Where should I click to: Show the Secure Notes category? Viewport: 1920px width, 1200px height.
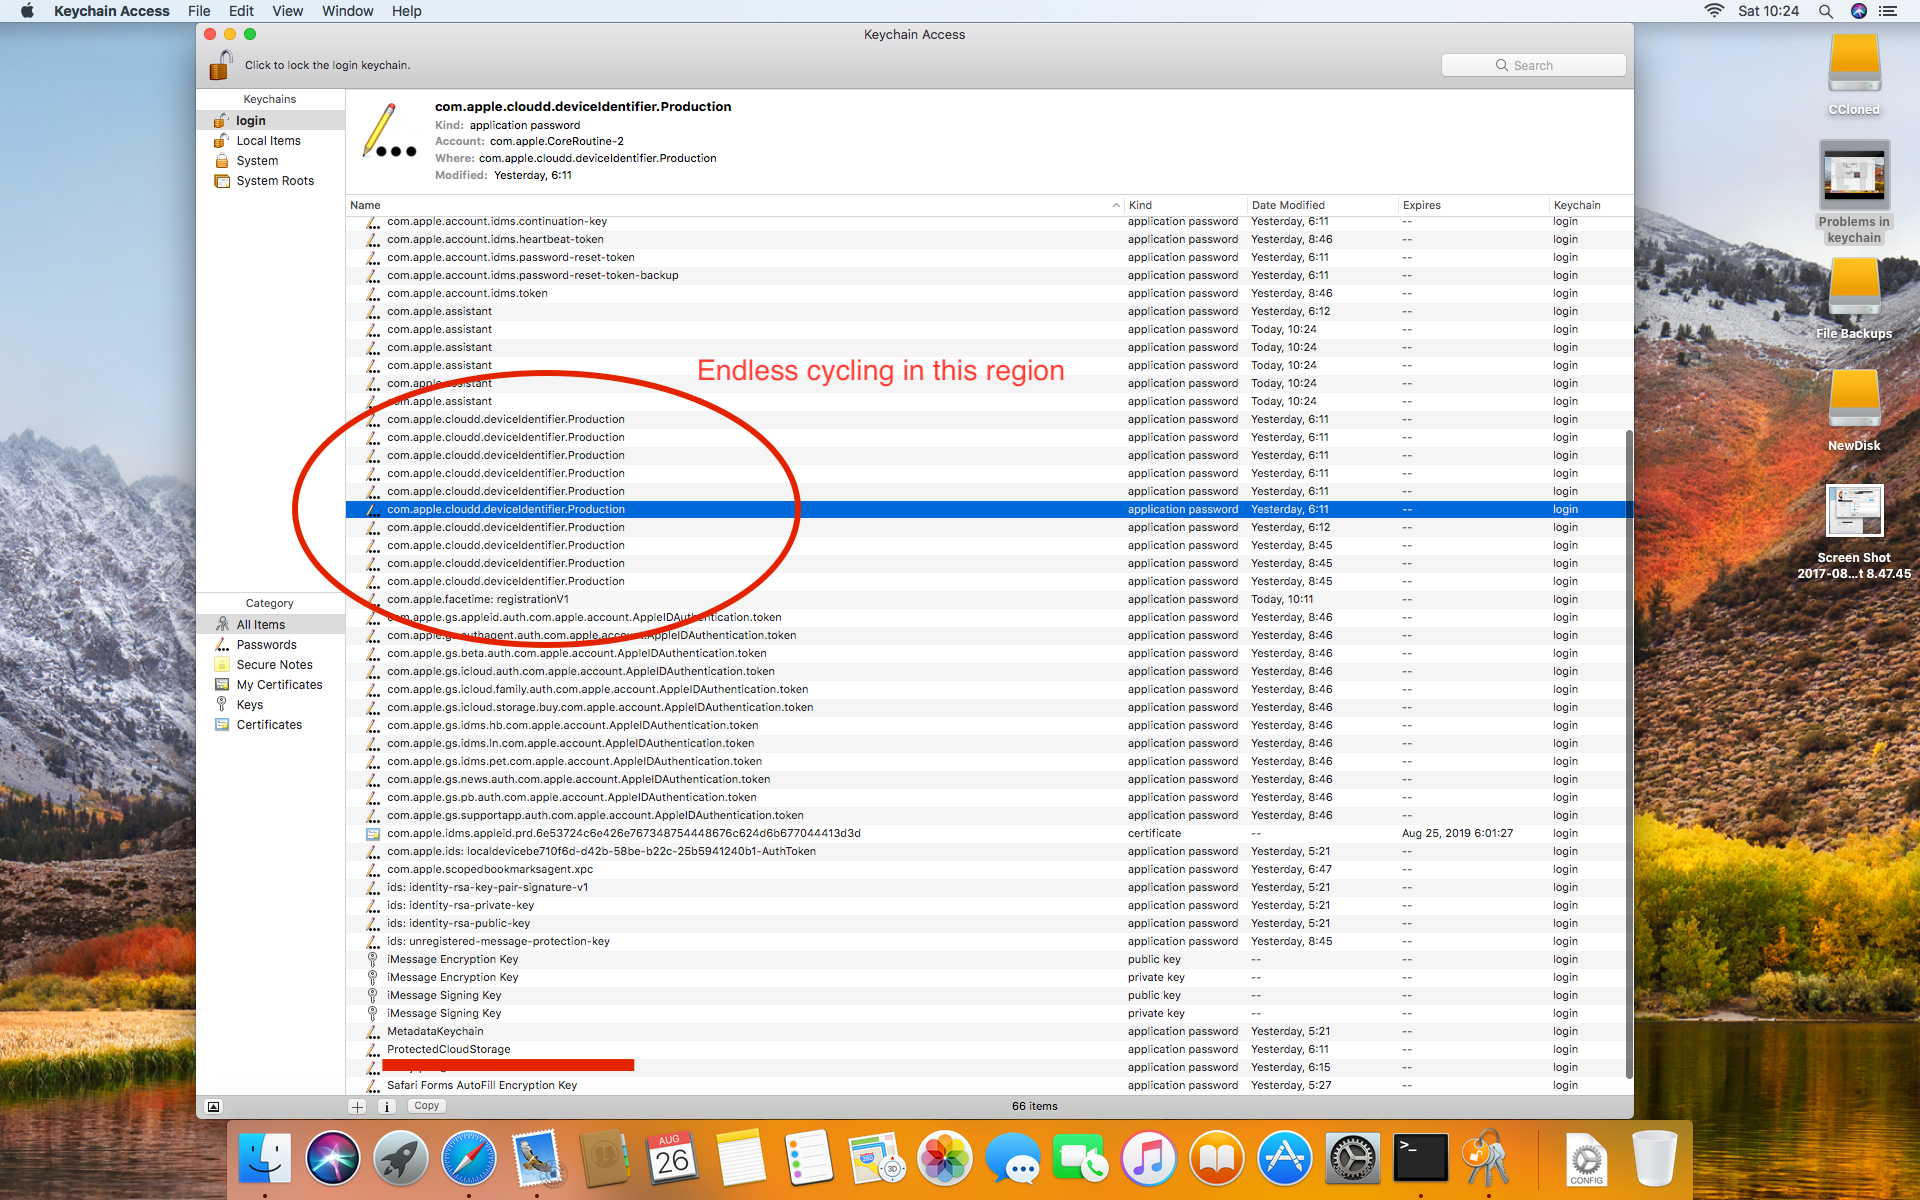point(270,665)
